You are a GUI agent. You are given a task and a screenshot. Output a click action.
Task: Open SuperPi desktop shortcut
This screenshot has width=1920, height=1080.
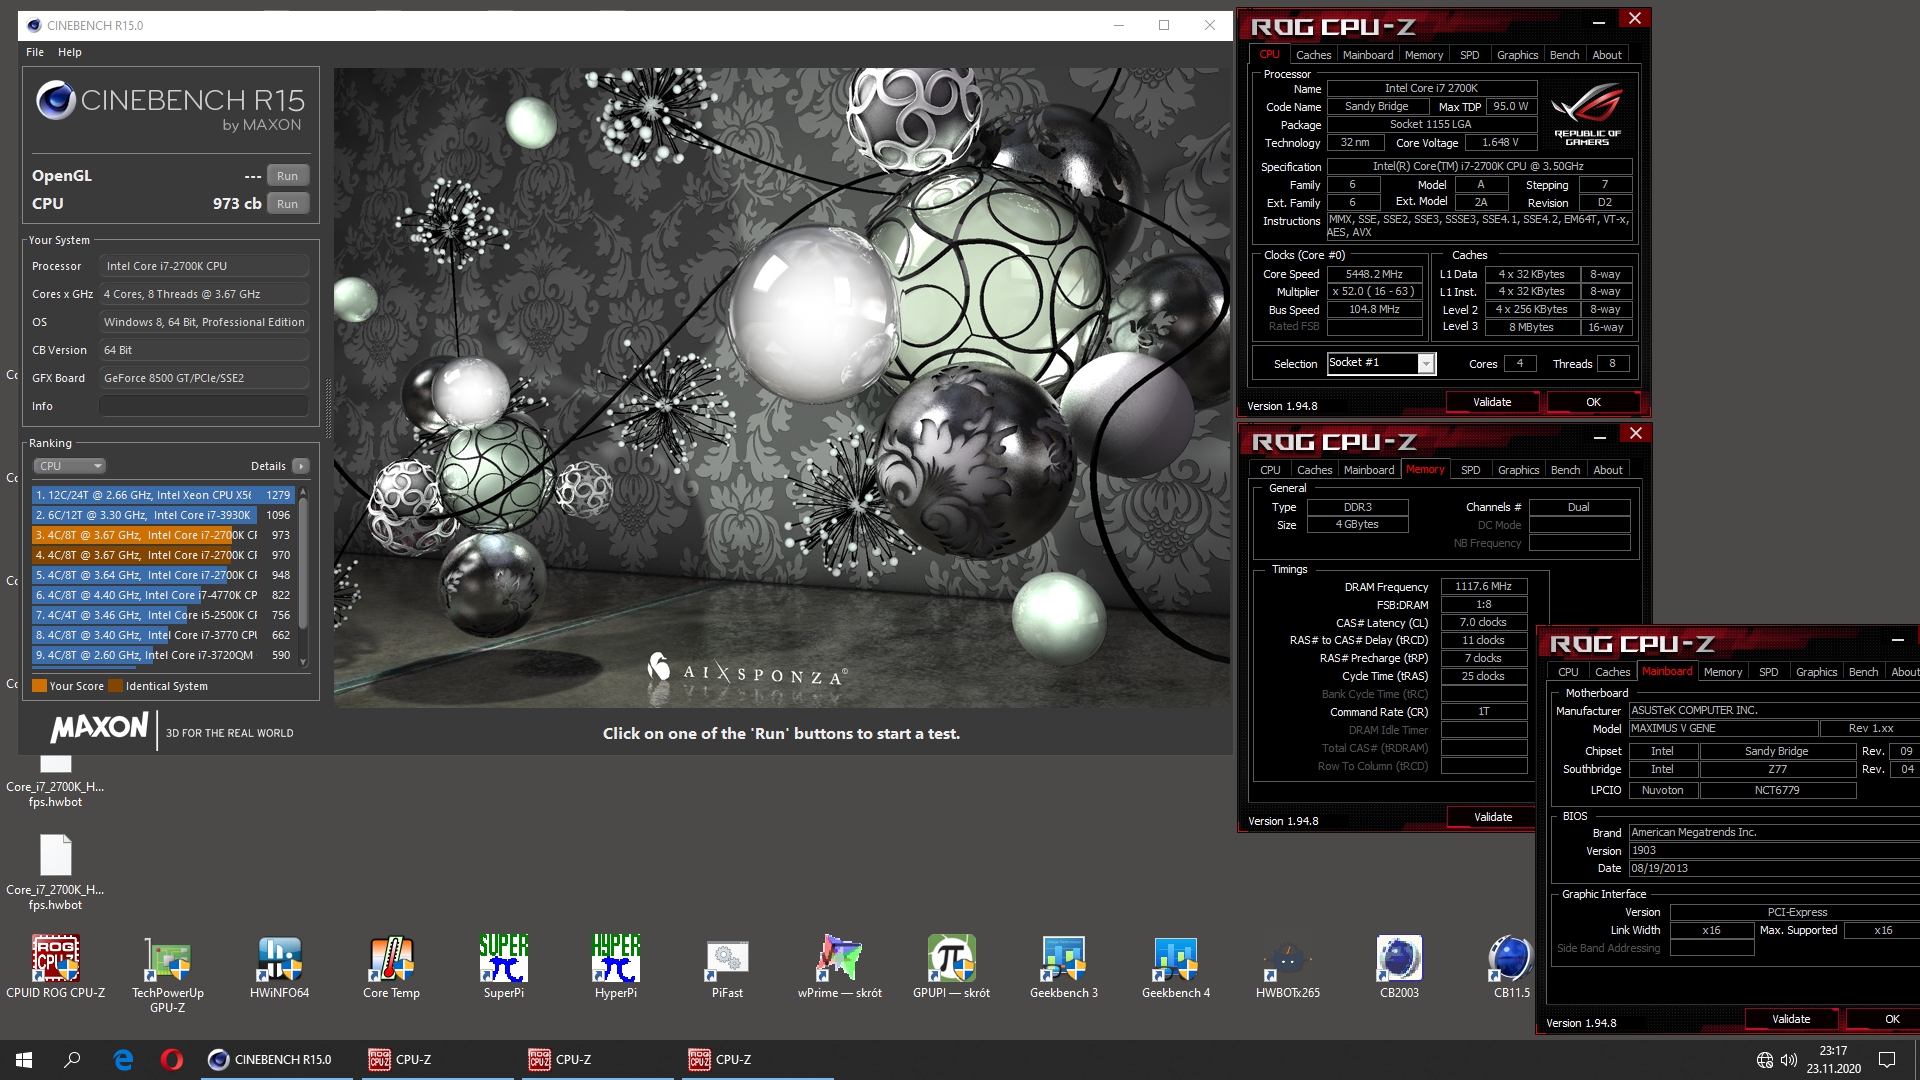(x=504, y=966)
